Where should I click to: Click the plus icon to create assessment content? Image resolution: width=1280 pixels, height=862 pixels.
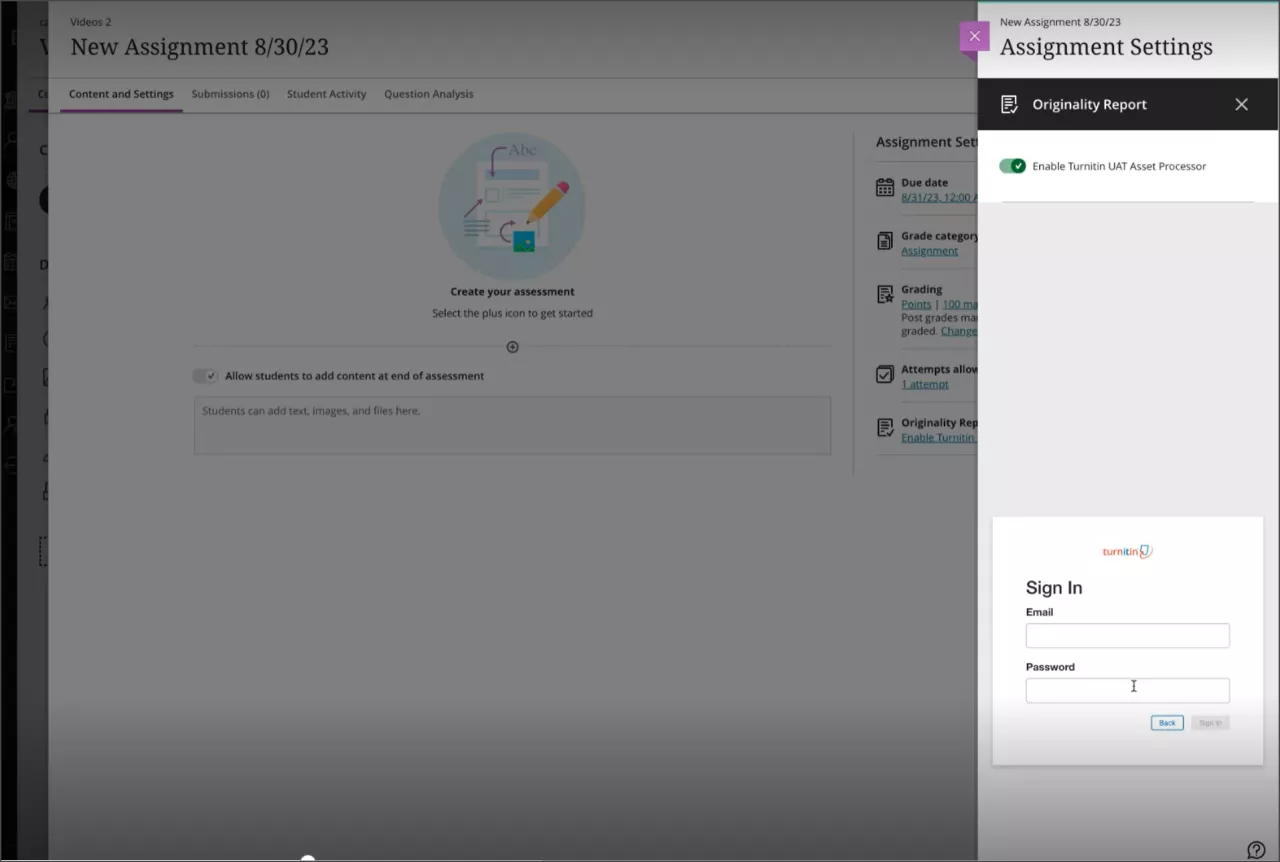[x=512, y=346]
